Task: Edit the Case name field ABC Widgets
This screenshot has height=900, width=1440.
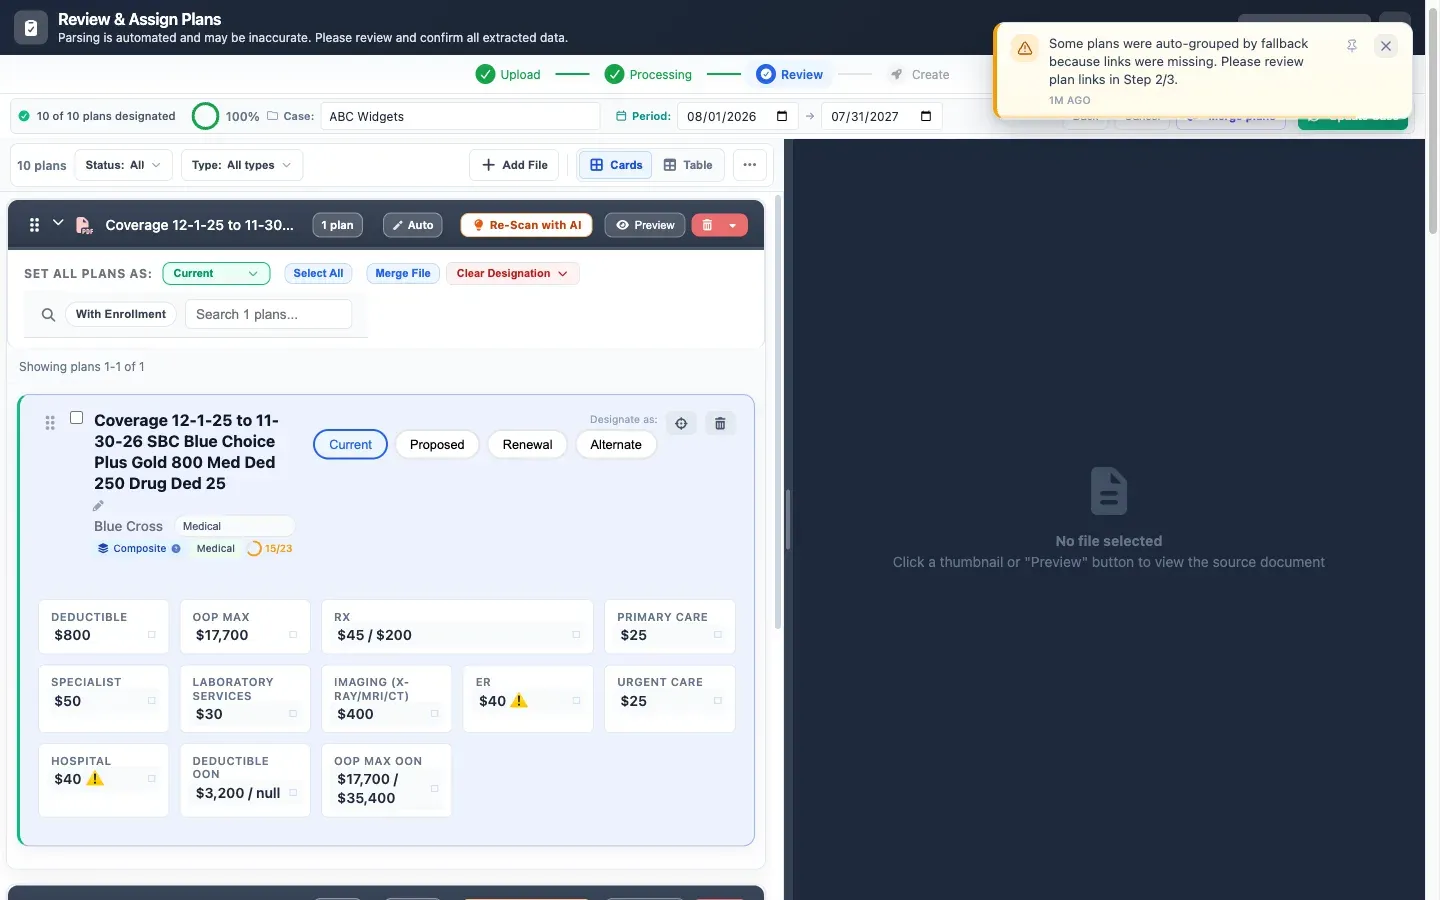Action: 460,116
